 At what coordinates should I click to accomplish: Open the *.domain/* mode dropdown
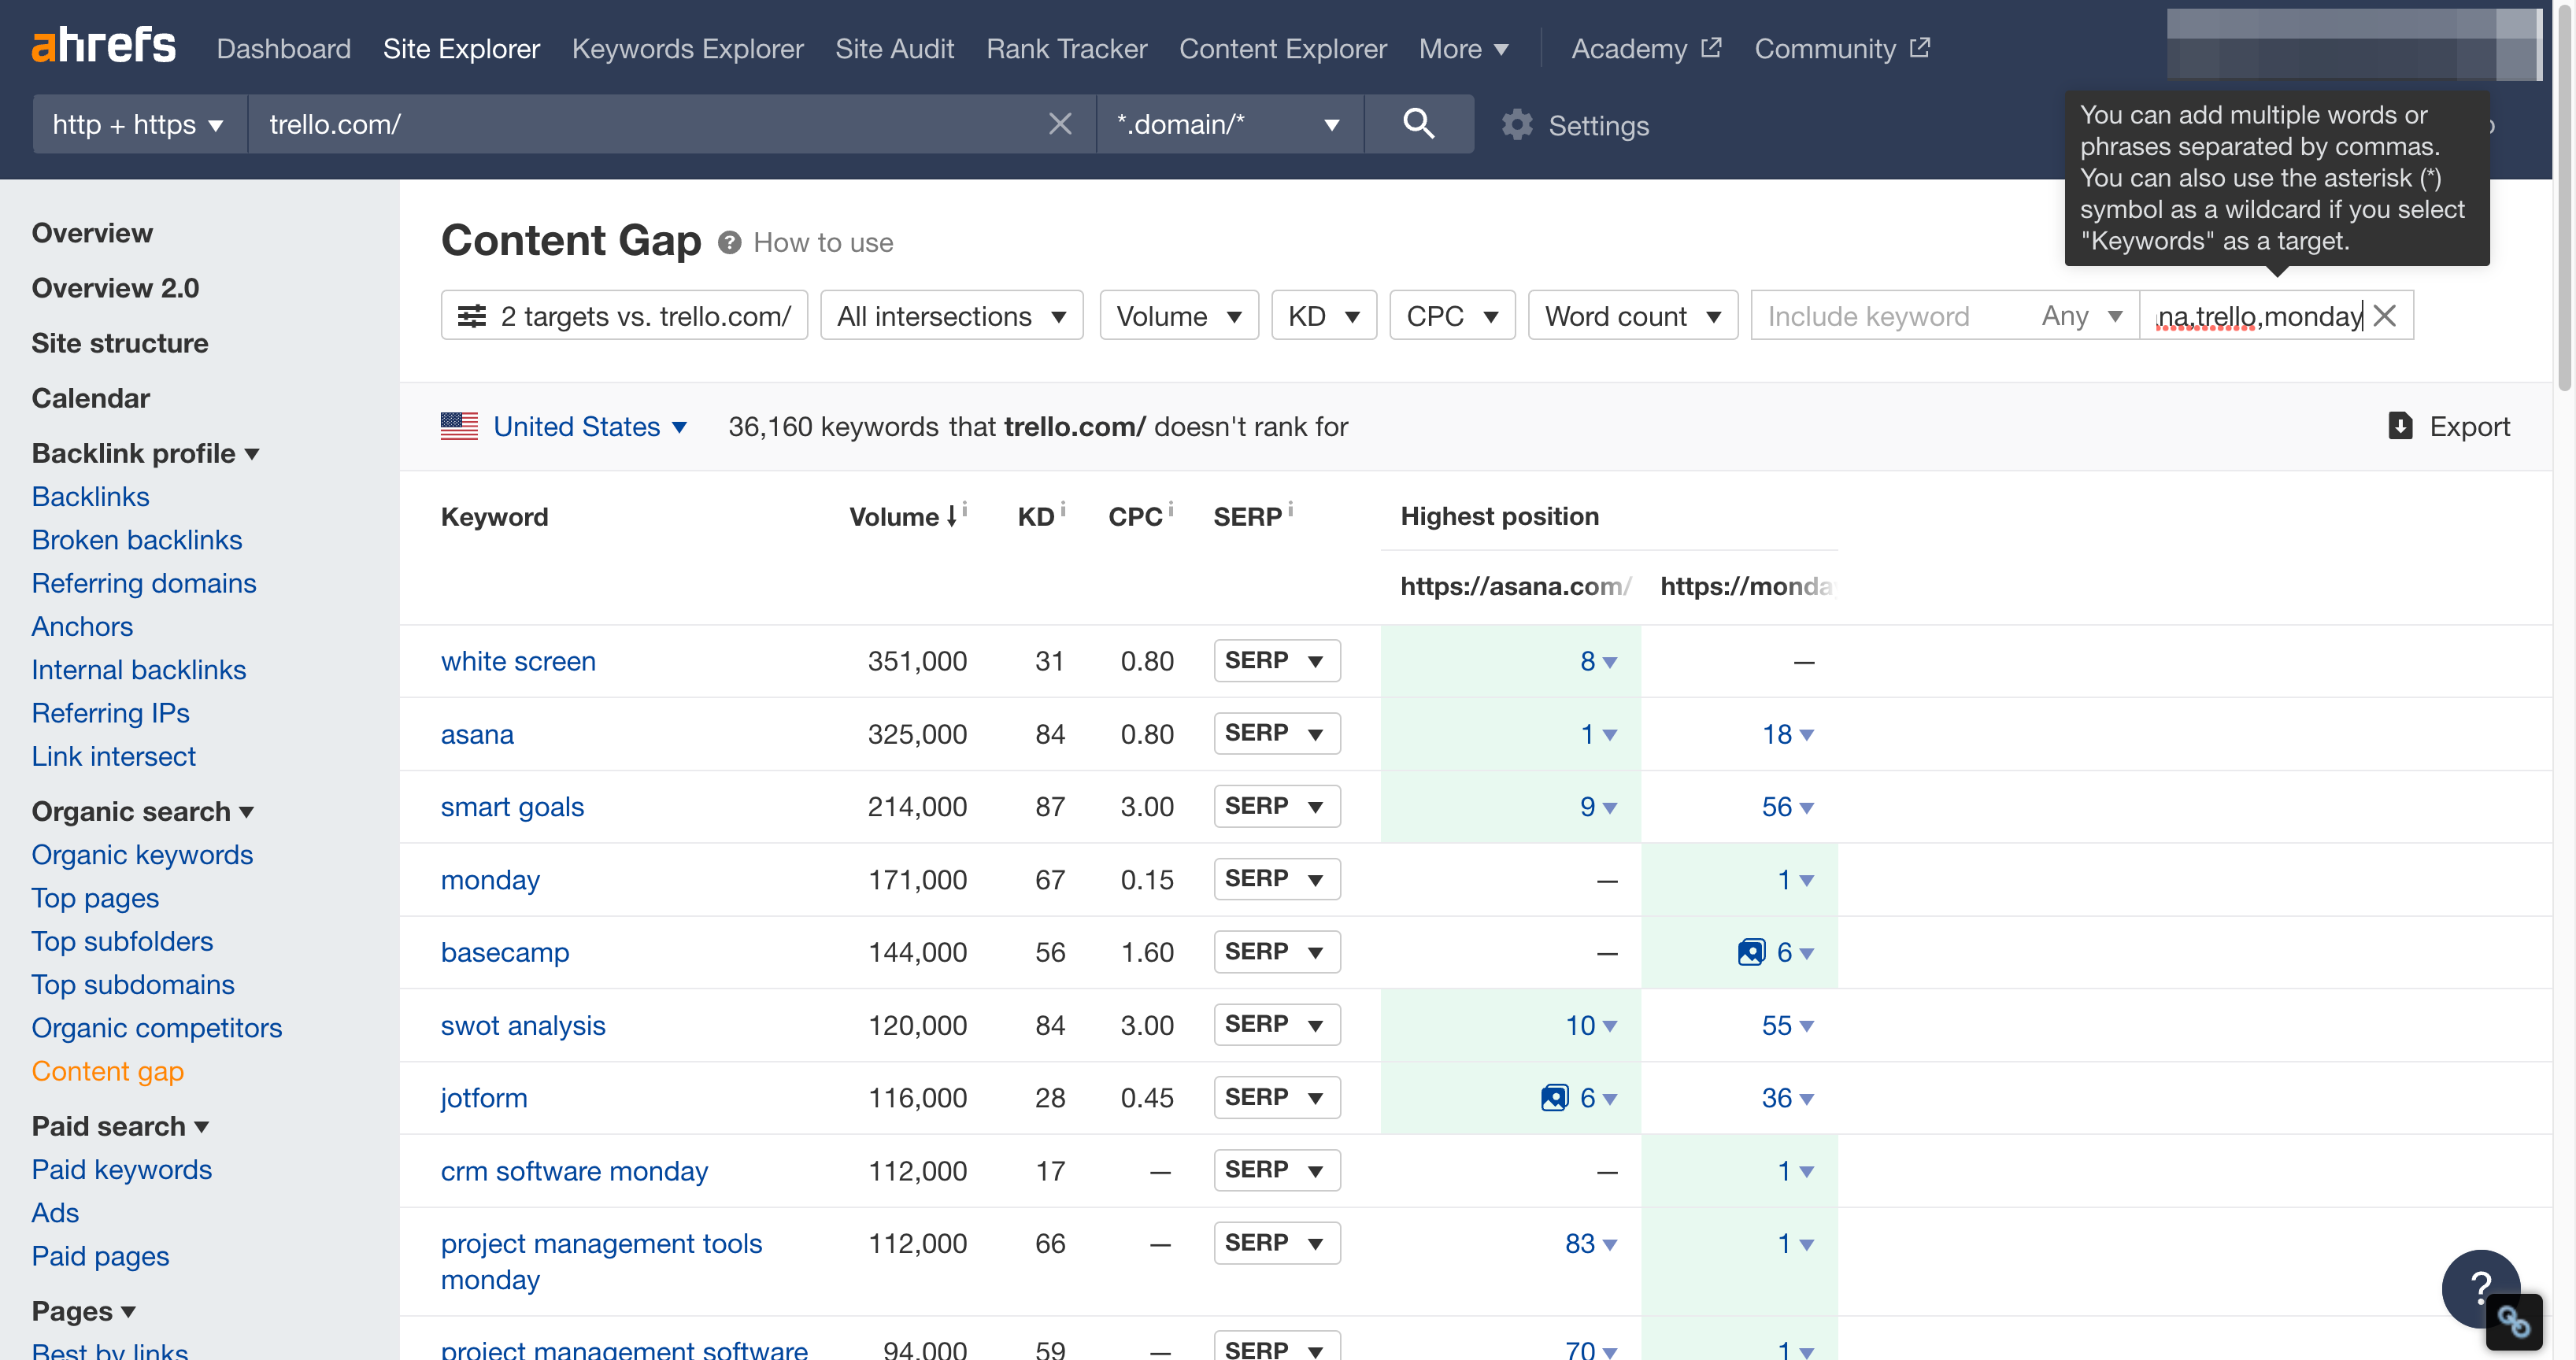(x=1229, y=124)
